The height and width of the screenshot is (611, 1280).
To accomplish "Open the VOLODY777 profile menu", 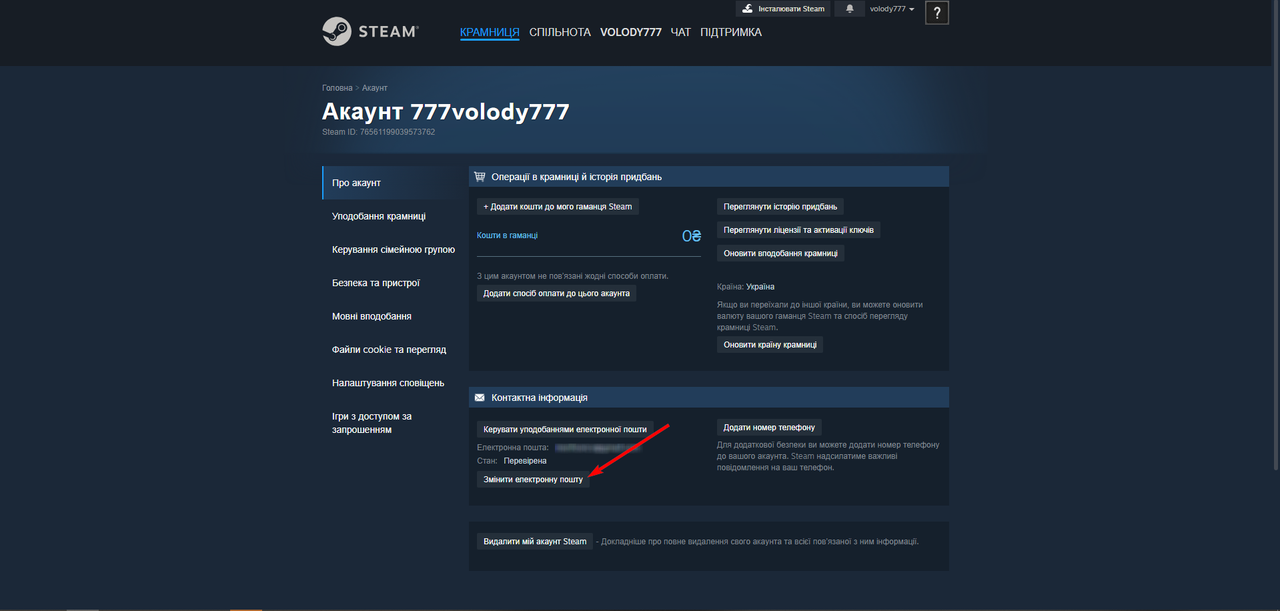I will (631, 32).
